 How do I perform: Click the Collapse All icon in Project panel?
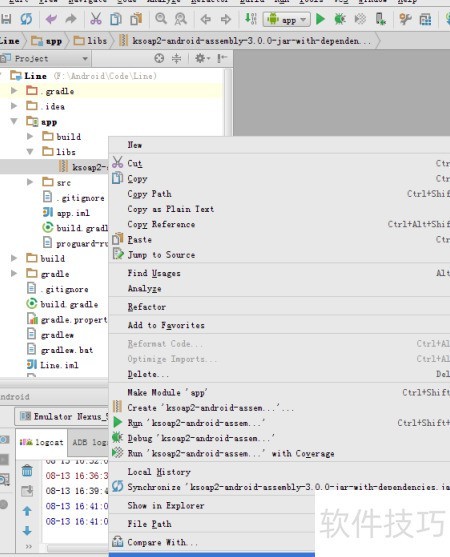[x=177, y=58]
